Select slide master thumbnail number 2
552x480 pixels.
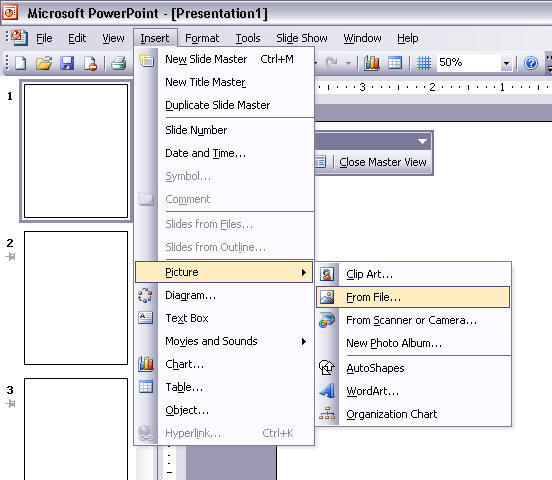click(76, 298)
